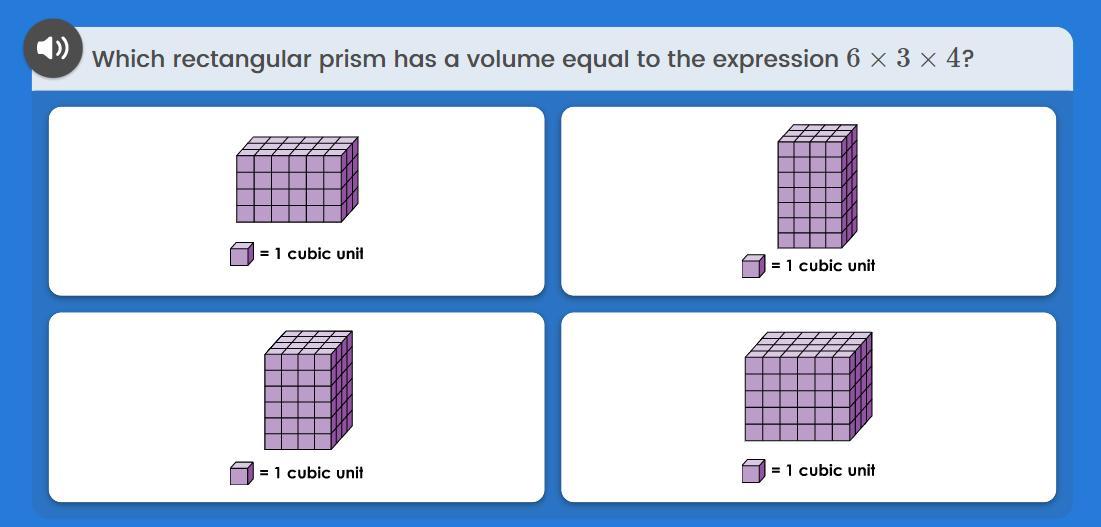Image resolution: width=1101 pixels, height=527 pixels.
Task: Click the word 'volume' in the question
Action: (509, 59)
